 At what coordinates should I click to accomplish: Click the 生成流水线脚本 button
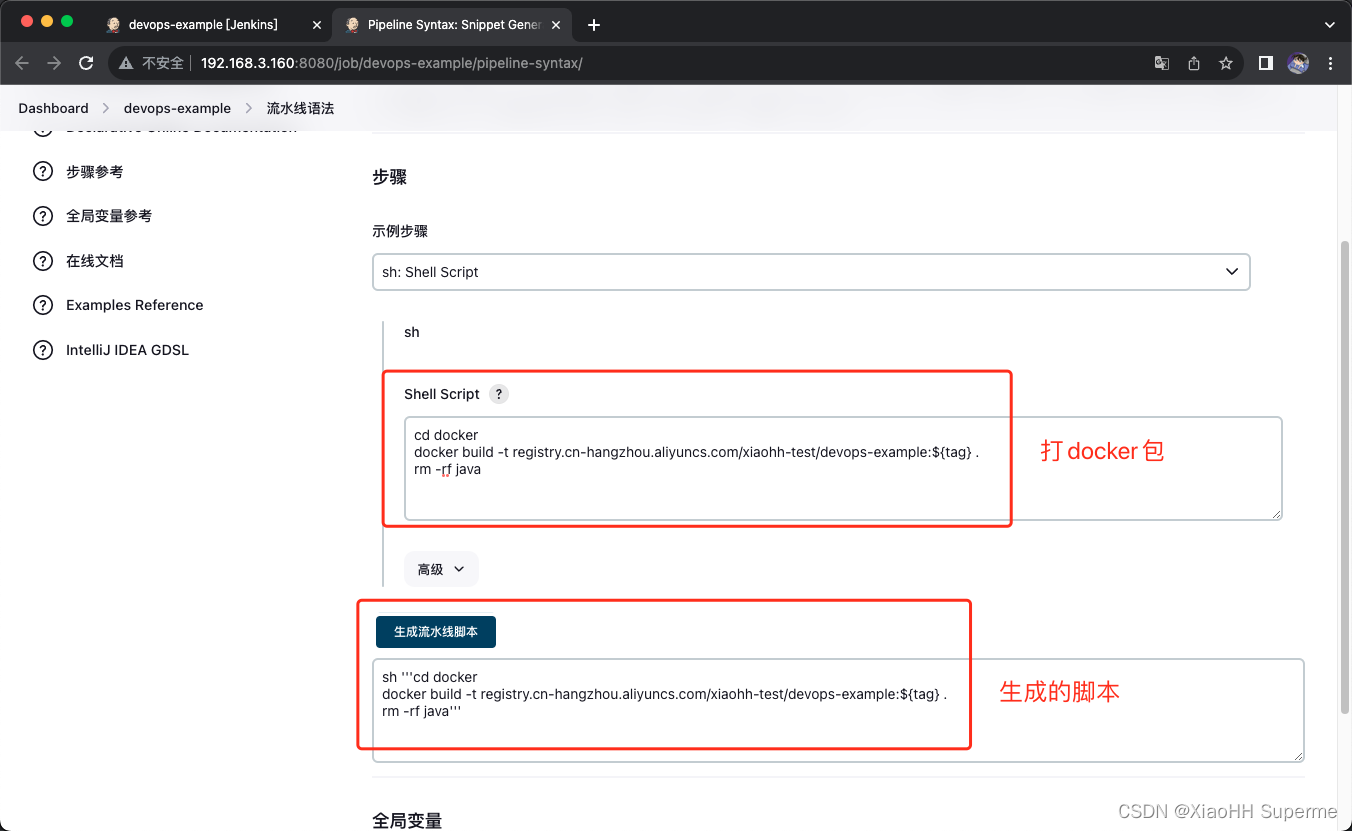[436, 632]
